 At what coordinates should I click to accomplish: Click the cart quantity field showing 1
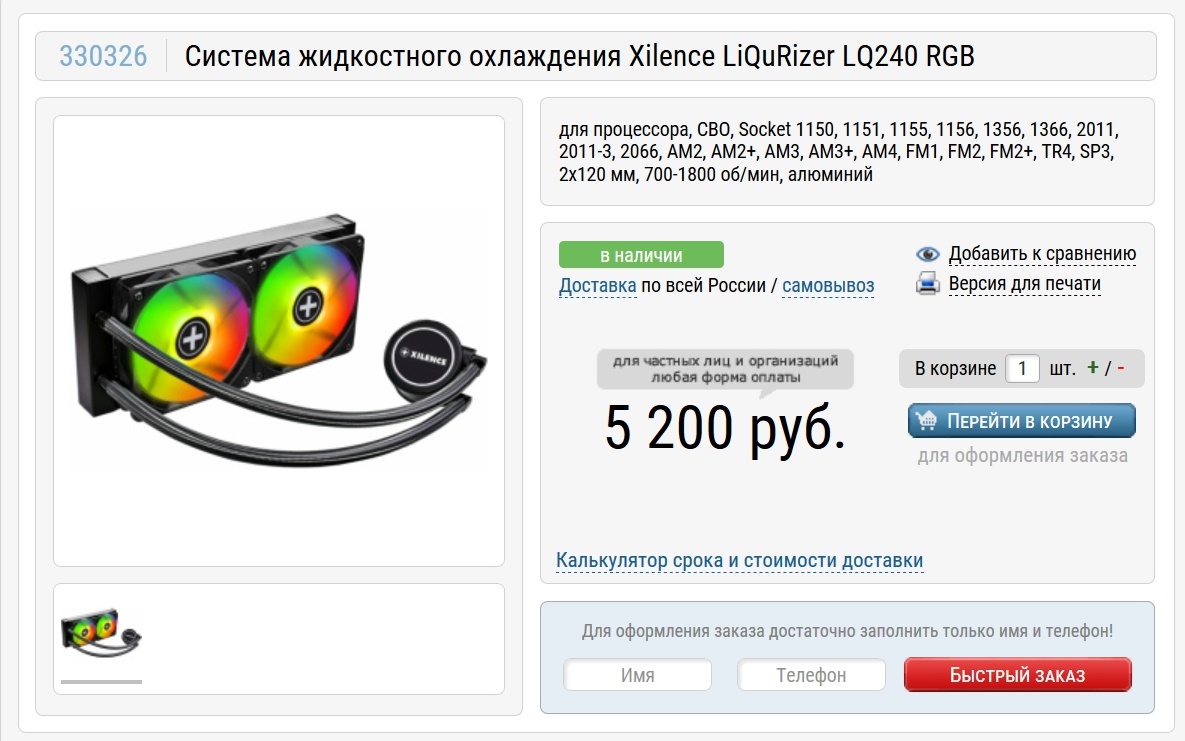pos(1022,368)
